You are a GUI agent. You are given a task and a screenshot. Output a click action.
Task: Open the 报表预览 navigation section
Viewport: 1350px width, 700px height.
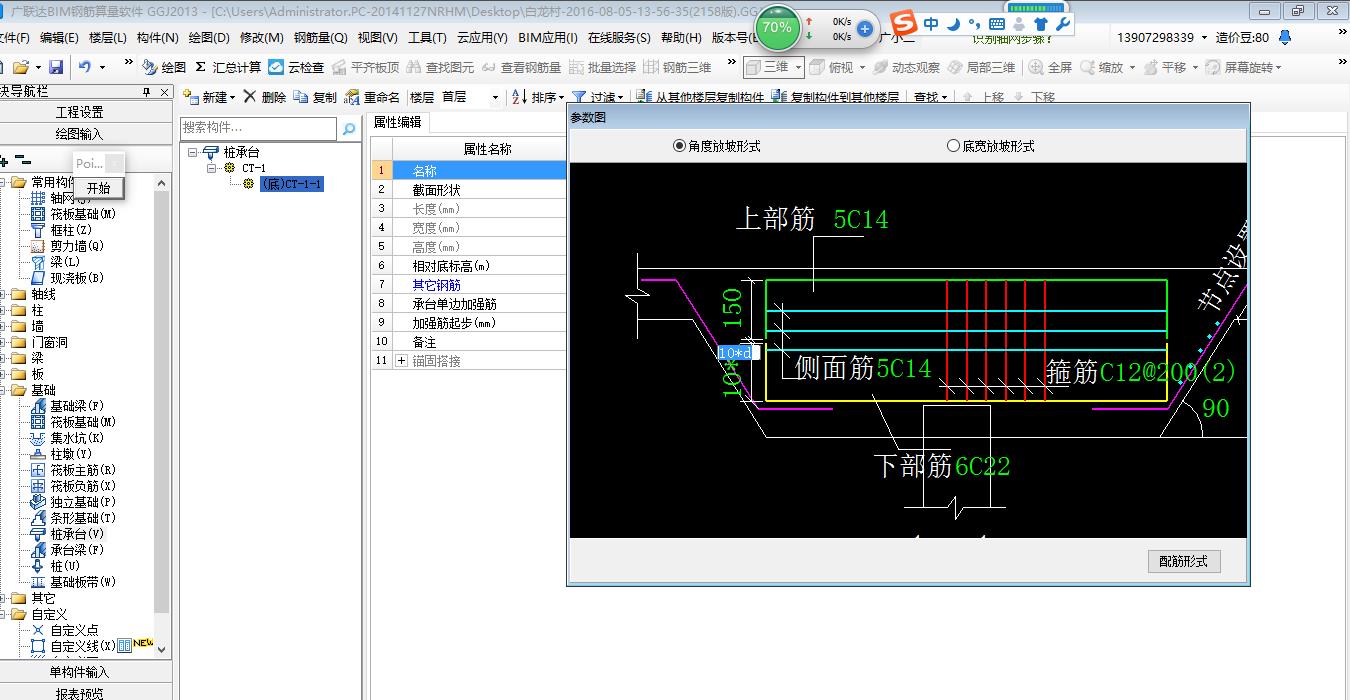pyautogui.click(x=80, y=693)
